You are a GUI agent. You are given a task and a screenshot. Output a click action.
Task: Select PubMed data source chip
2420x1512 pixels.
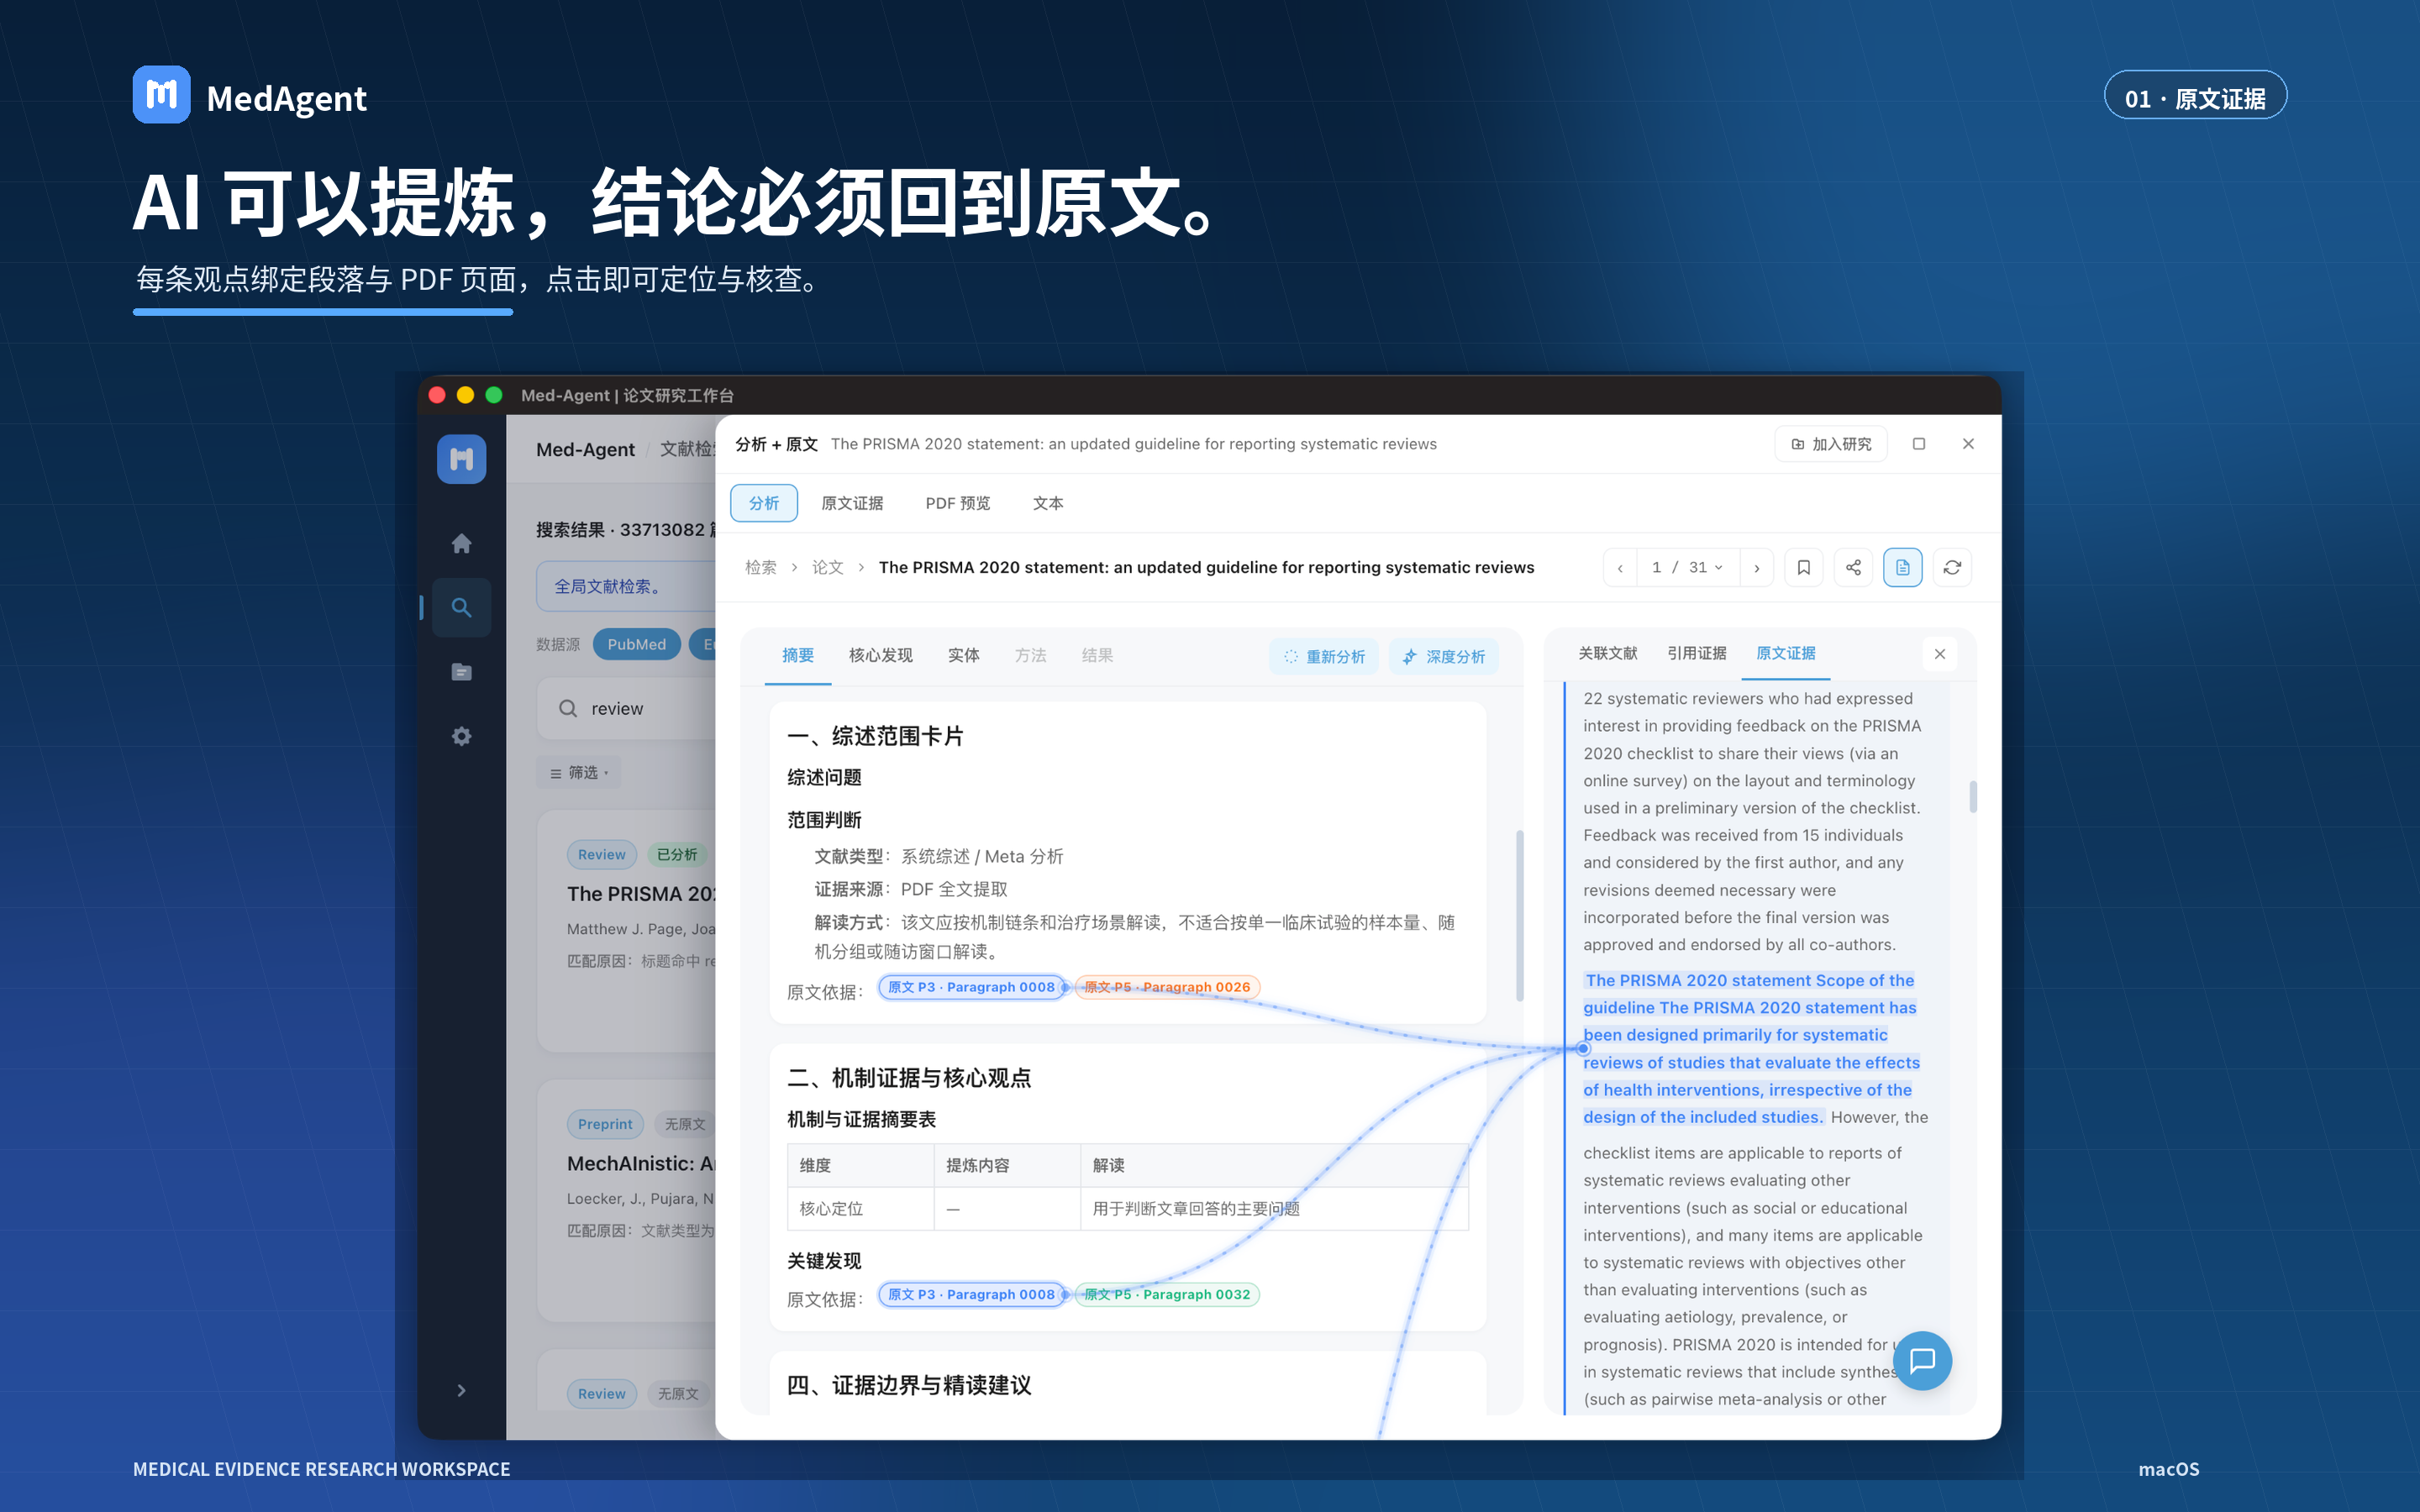(x=636, y=644)
